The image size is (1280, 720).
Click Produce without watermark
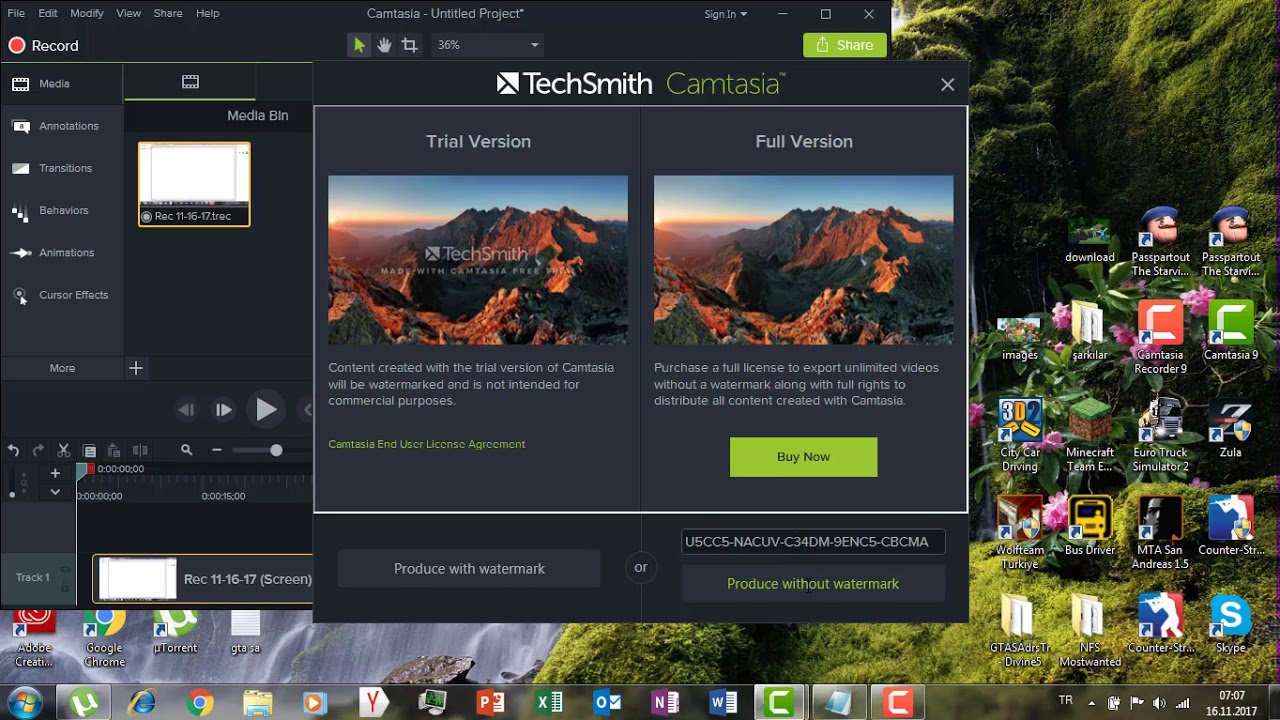(813, 584)
